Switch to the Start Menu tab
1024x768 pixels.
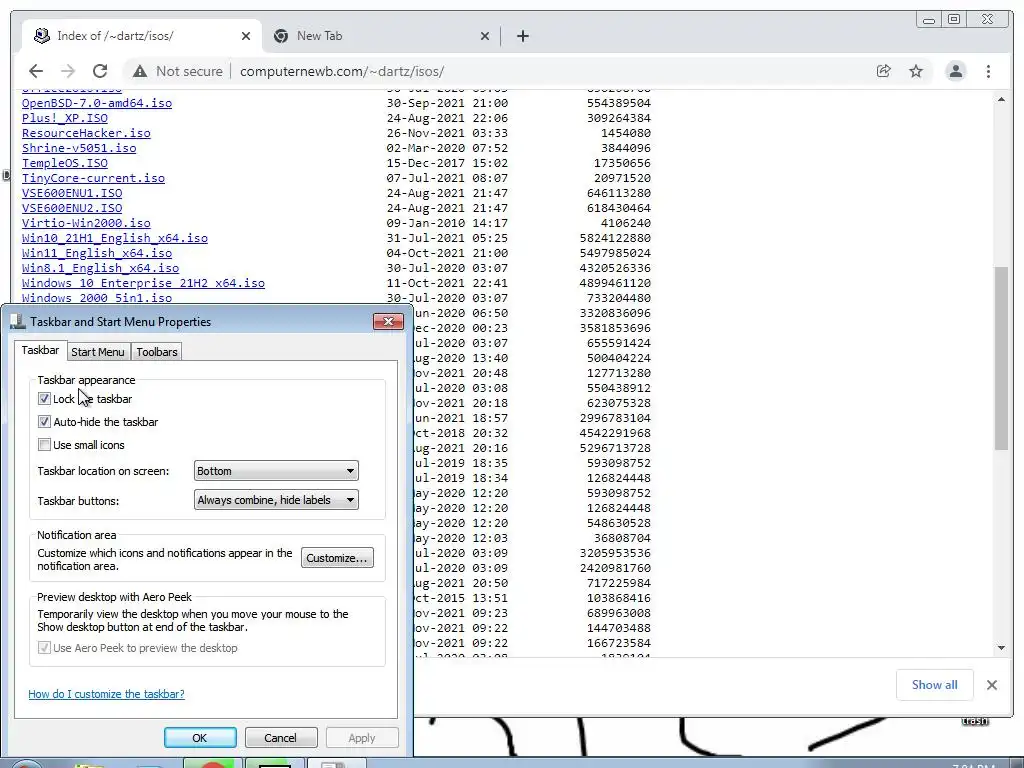click(x=97, y=352)
